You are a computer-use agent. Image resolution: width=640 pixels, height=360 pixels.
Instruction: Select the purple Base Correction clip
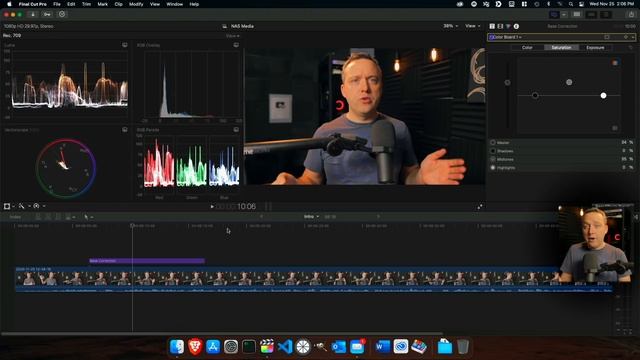147,261
